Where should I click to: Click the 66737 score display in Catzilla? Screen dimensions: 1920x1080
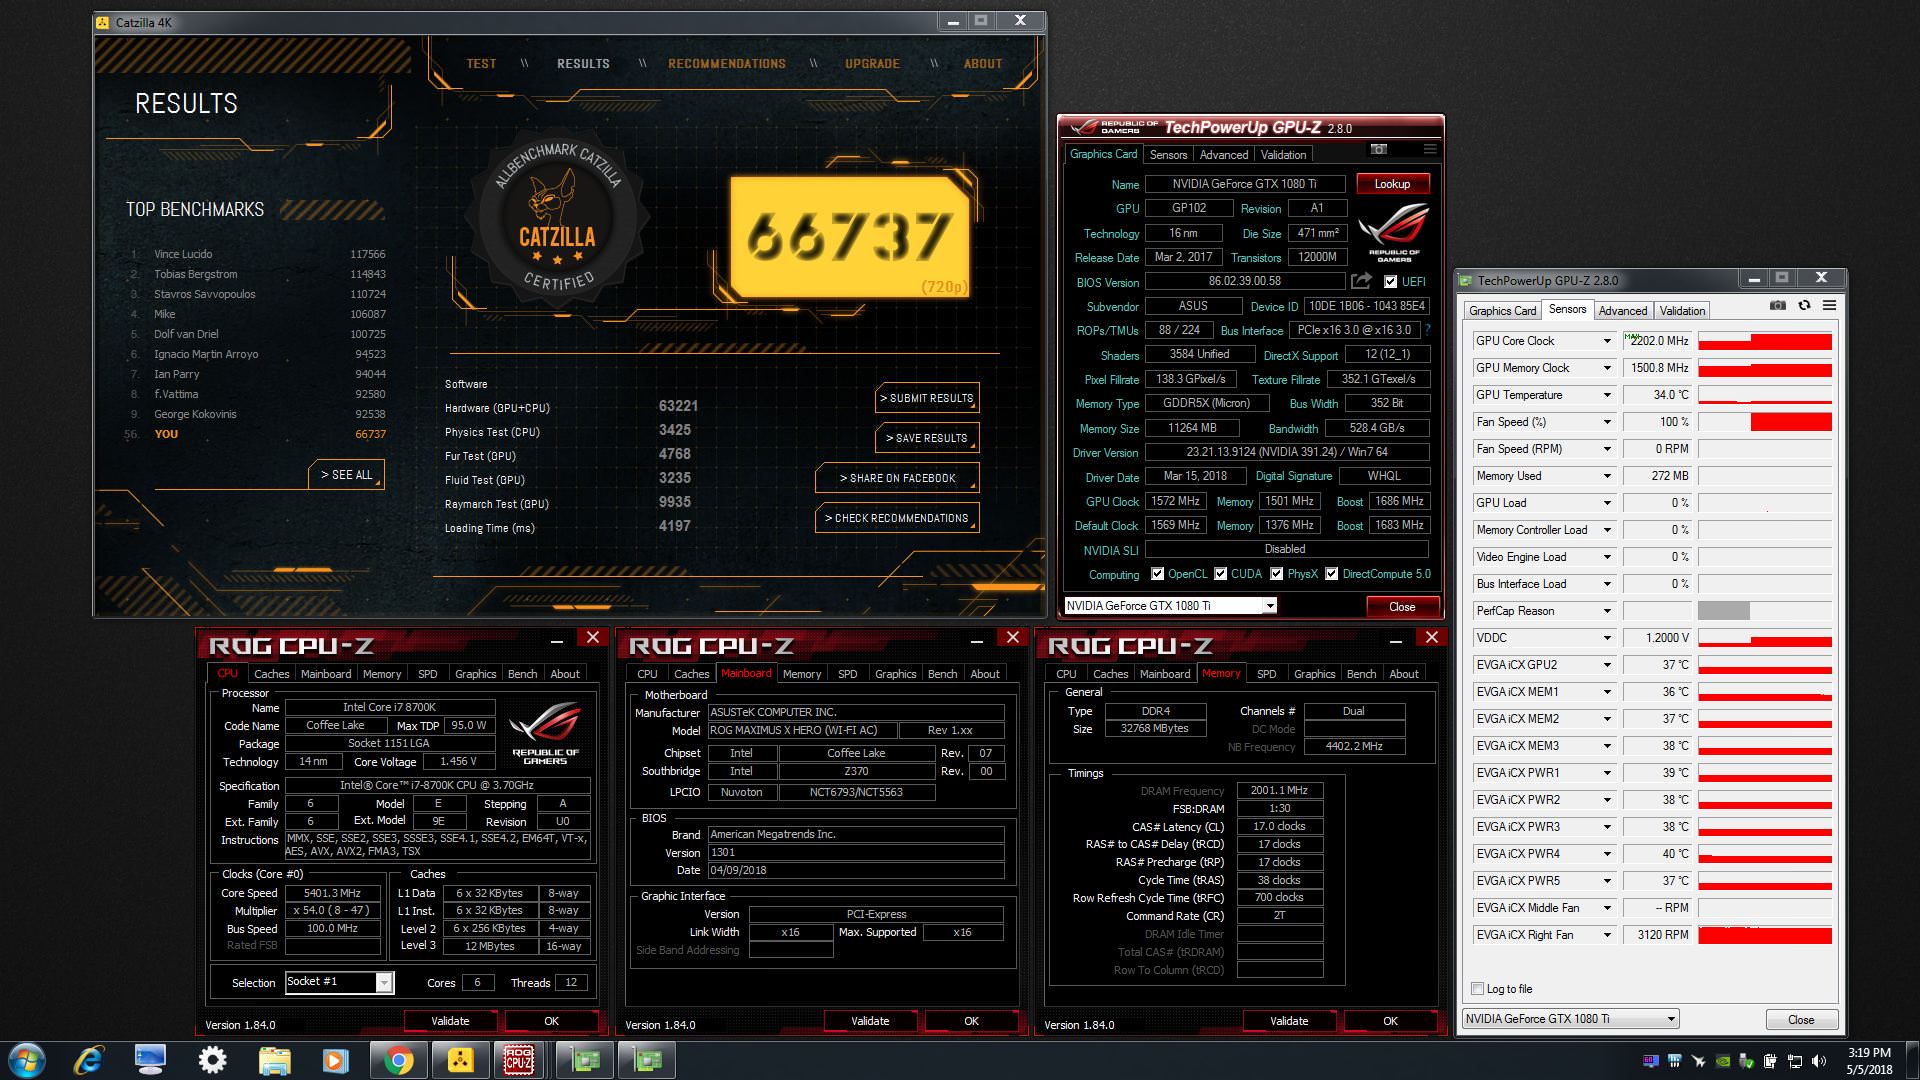click(849, 236)
